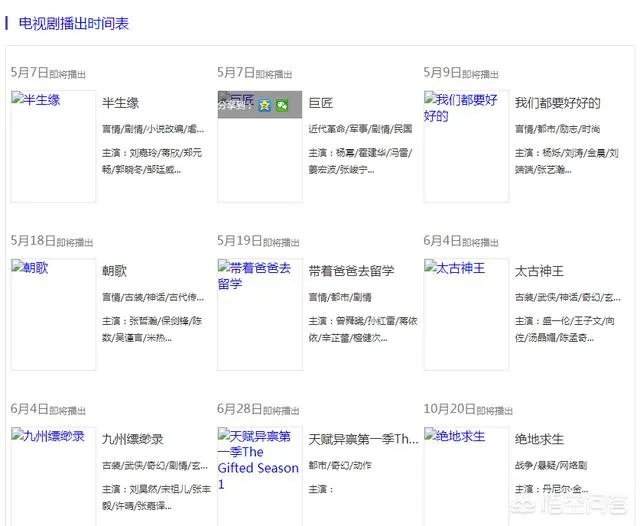Image resolution: width=640 pixels, height=526 pixels.
Task: Open the 带着爸爸去留学 poster thumbnail
Action: click(x=260, y=315)
